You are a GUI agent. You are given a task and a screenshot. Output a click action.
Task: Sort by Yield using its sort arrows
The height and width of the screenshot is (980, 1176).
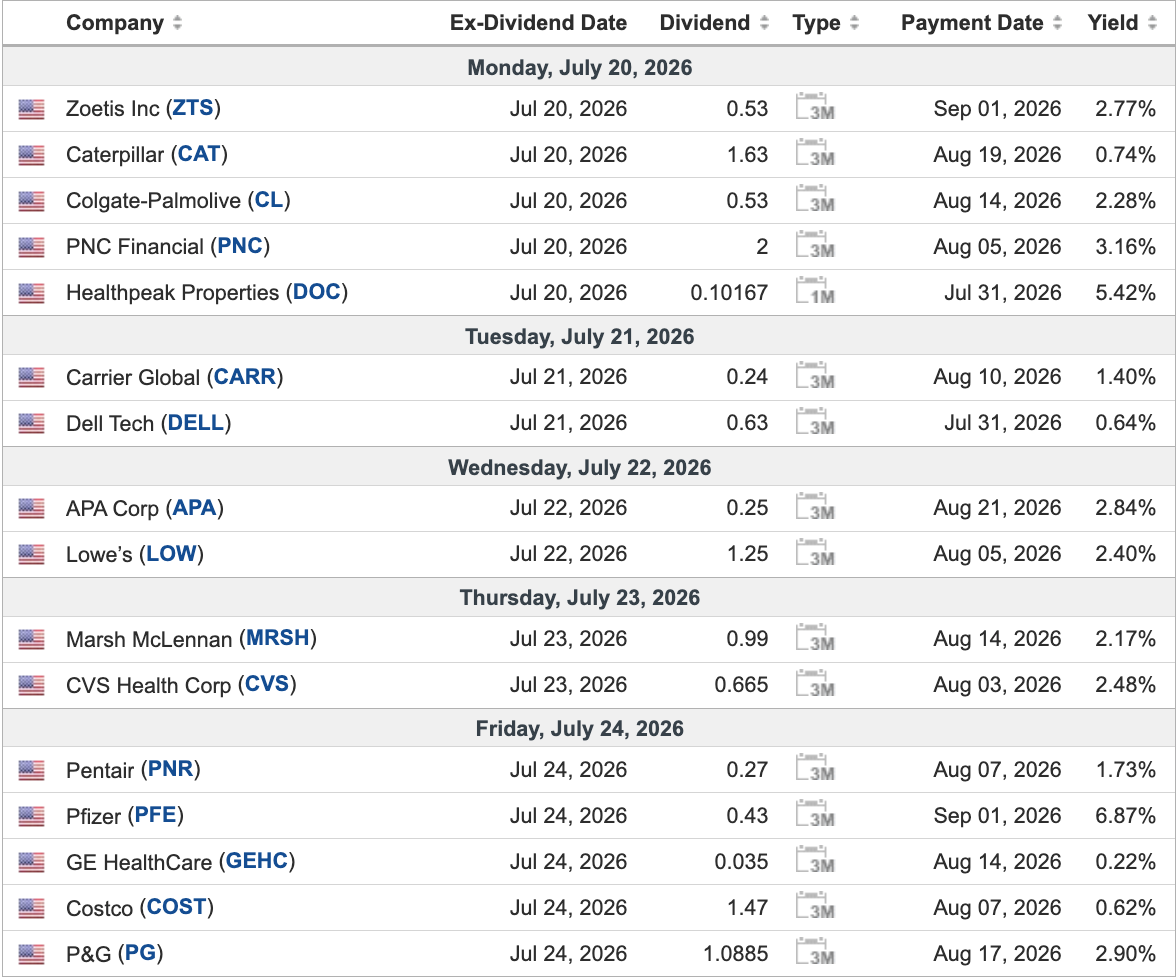(1153, 23)
